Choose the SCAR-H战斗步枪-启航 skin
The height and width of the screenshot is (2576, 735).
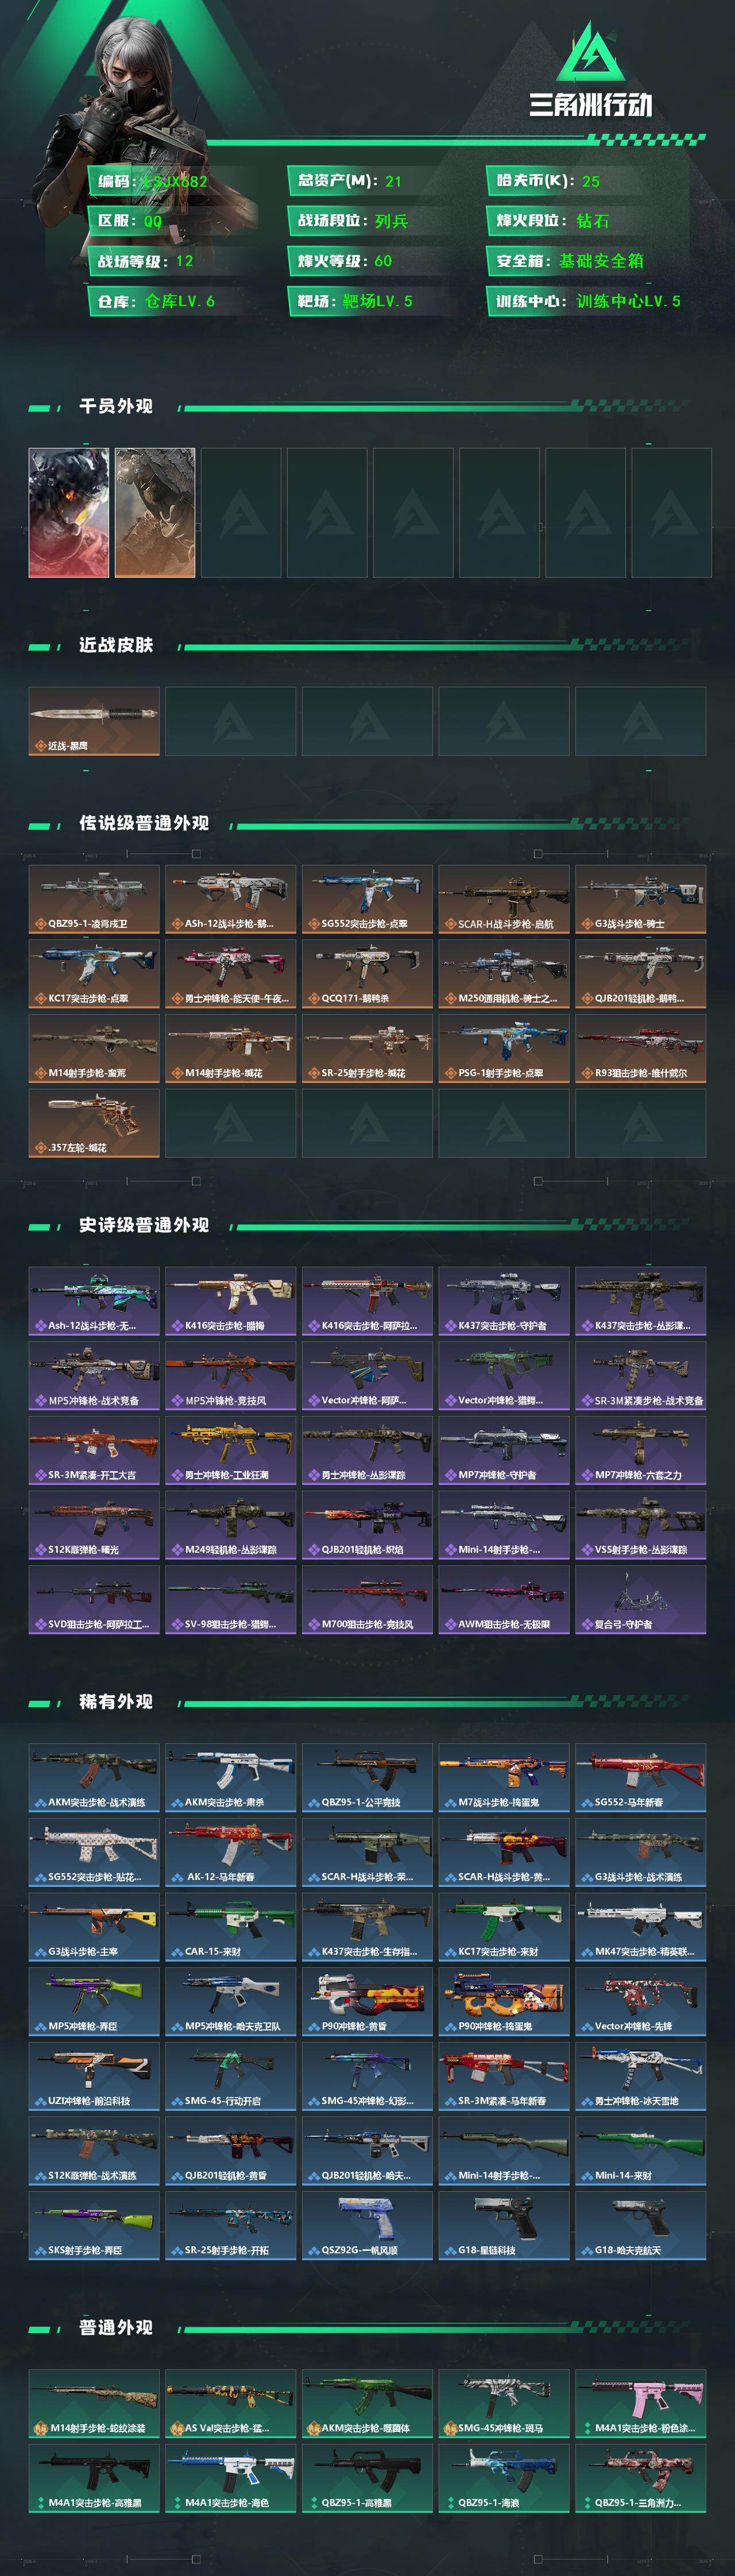[504, 899]
